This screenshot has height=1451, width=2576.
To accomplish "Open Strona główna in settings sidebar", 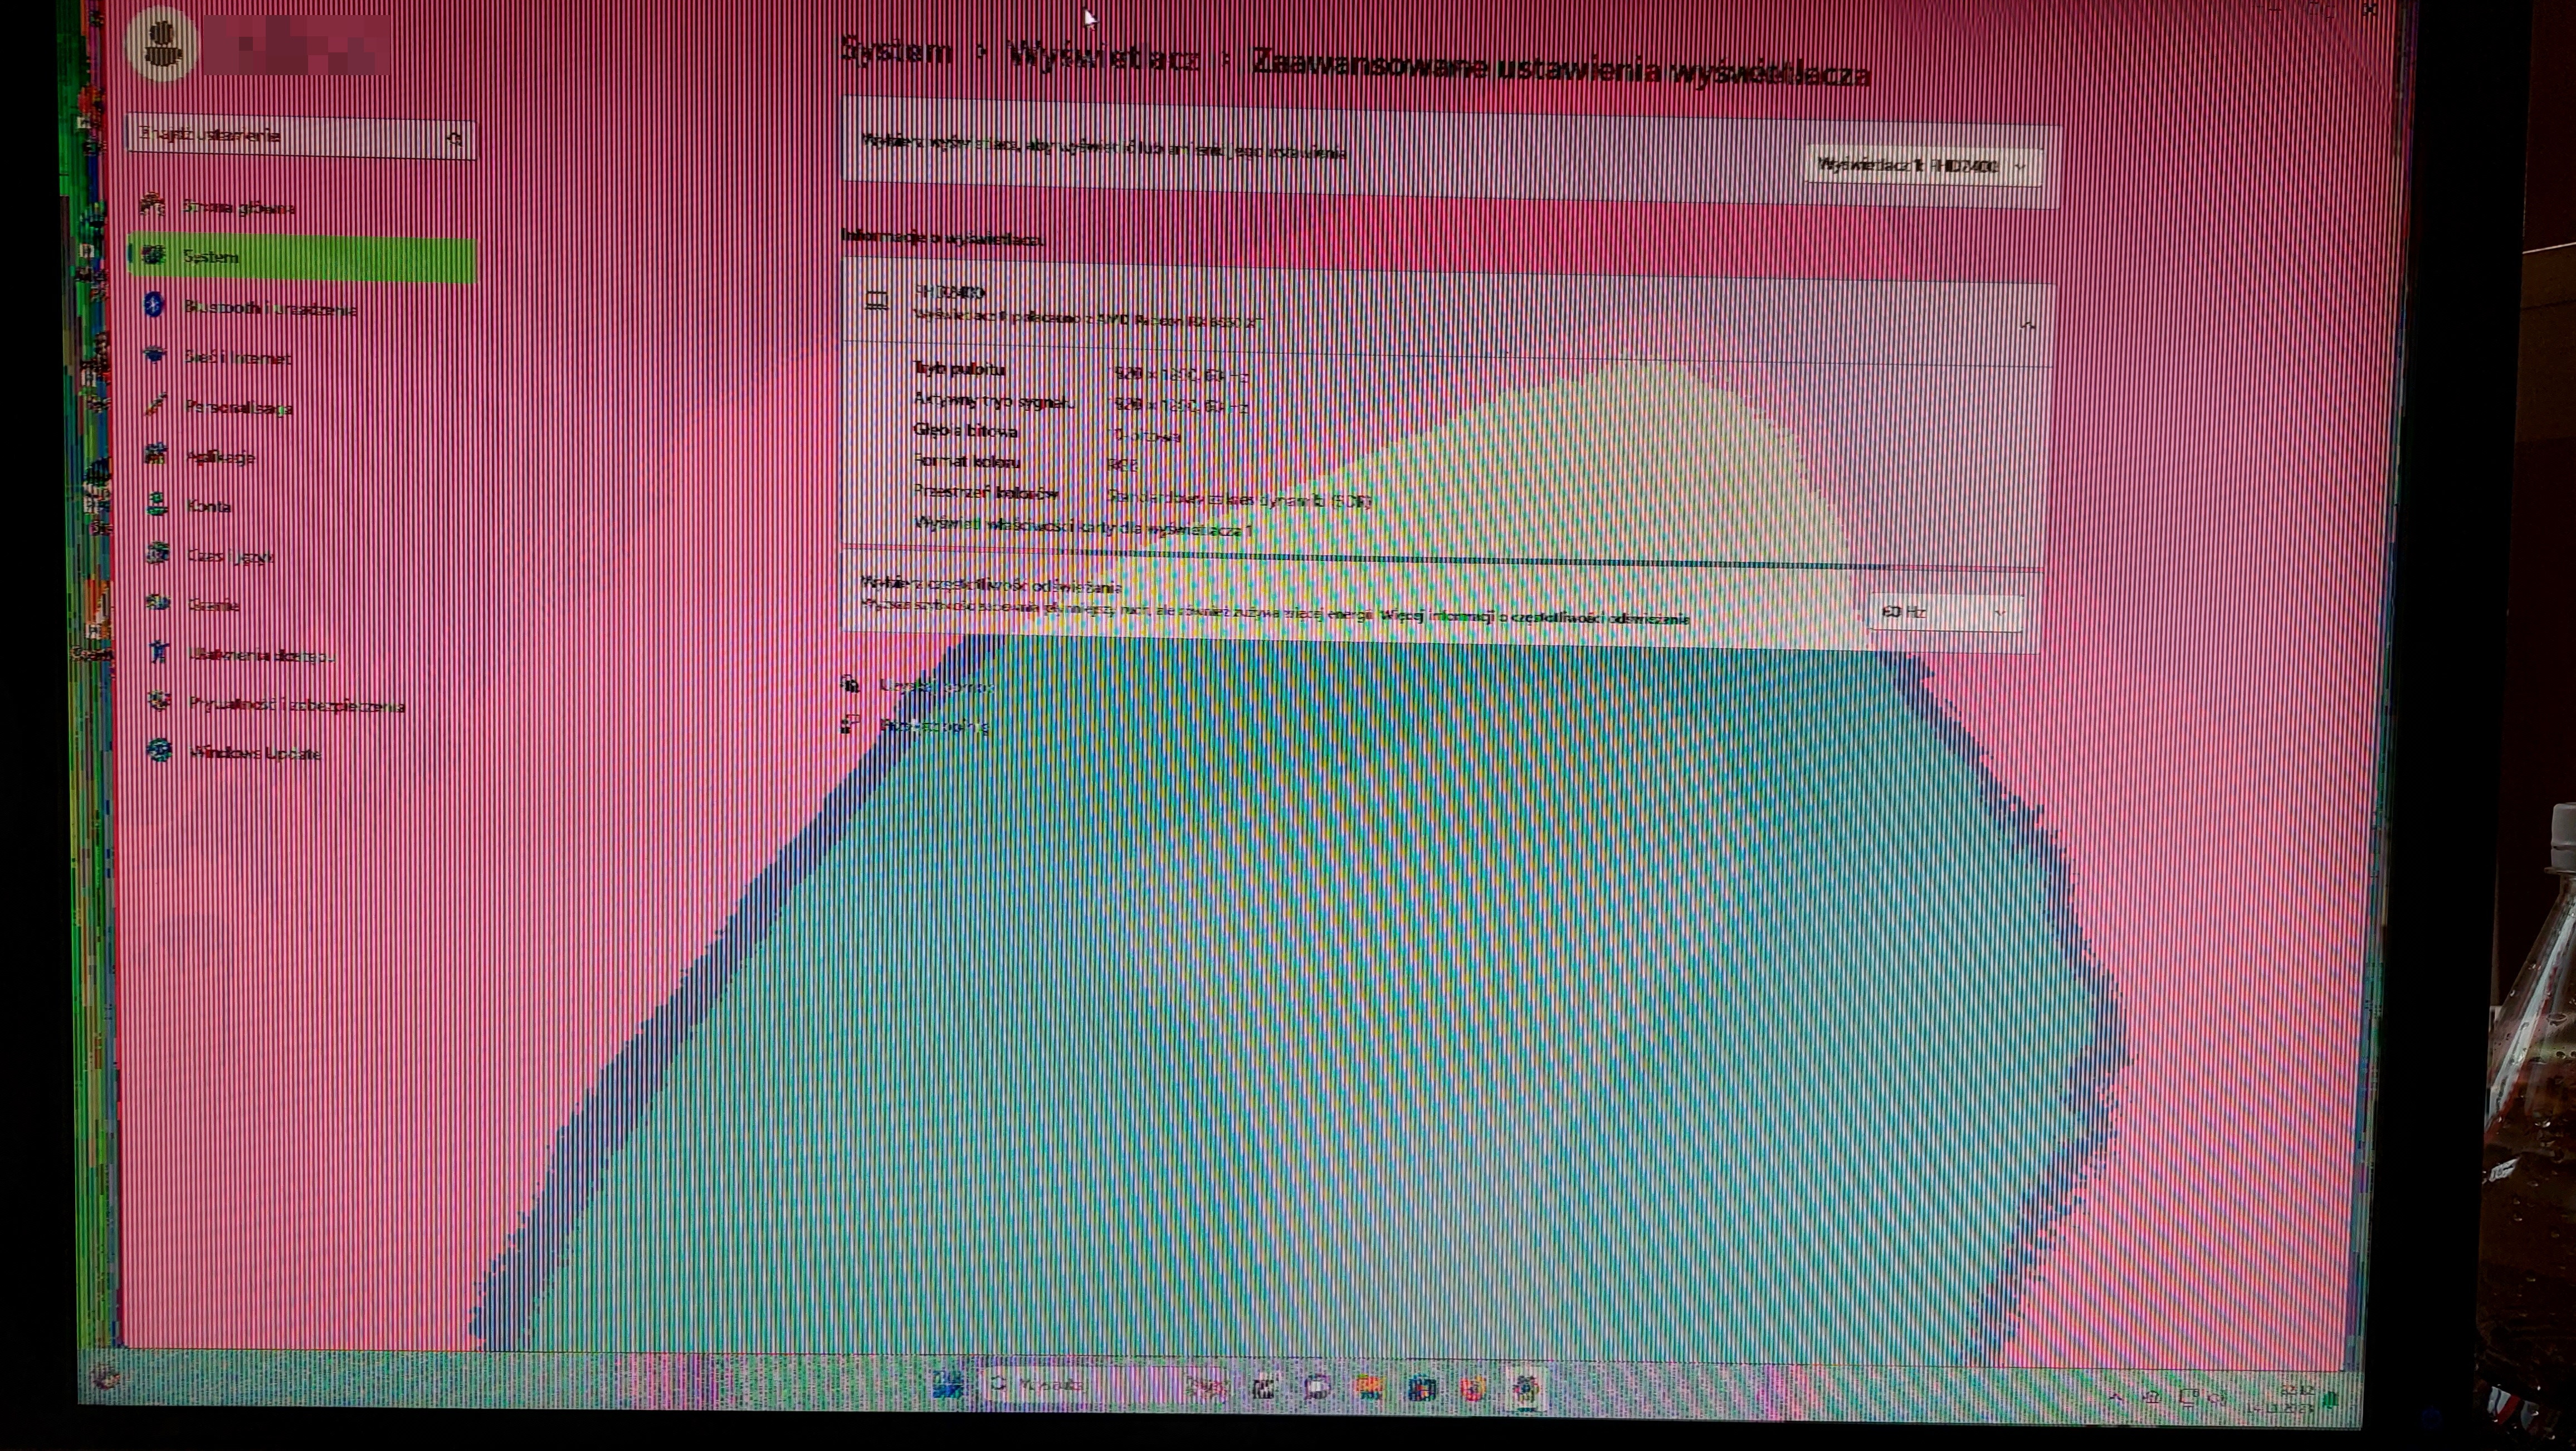I will tap(238, 208).
